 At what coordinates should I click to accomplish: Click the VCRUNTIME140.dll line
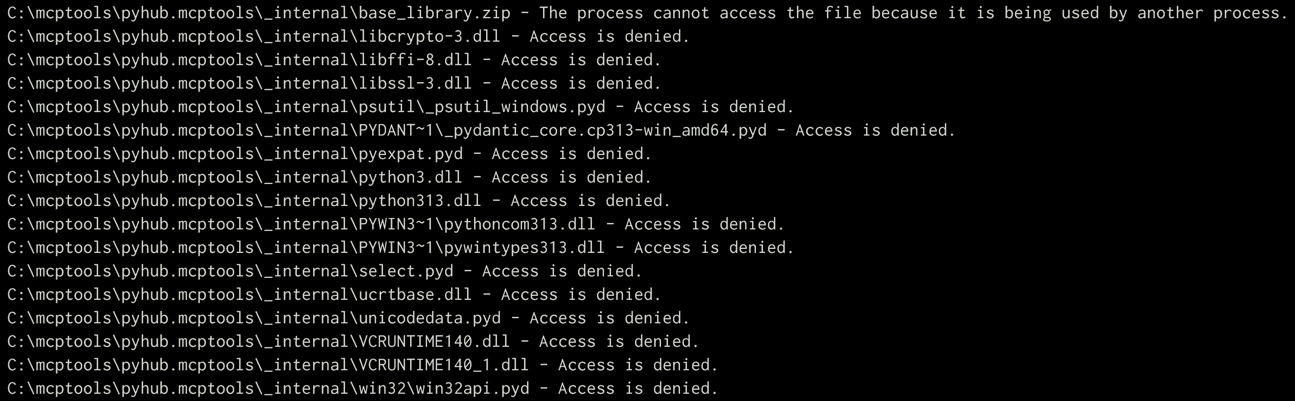[352, 342]
